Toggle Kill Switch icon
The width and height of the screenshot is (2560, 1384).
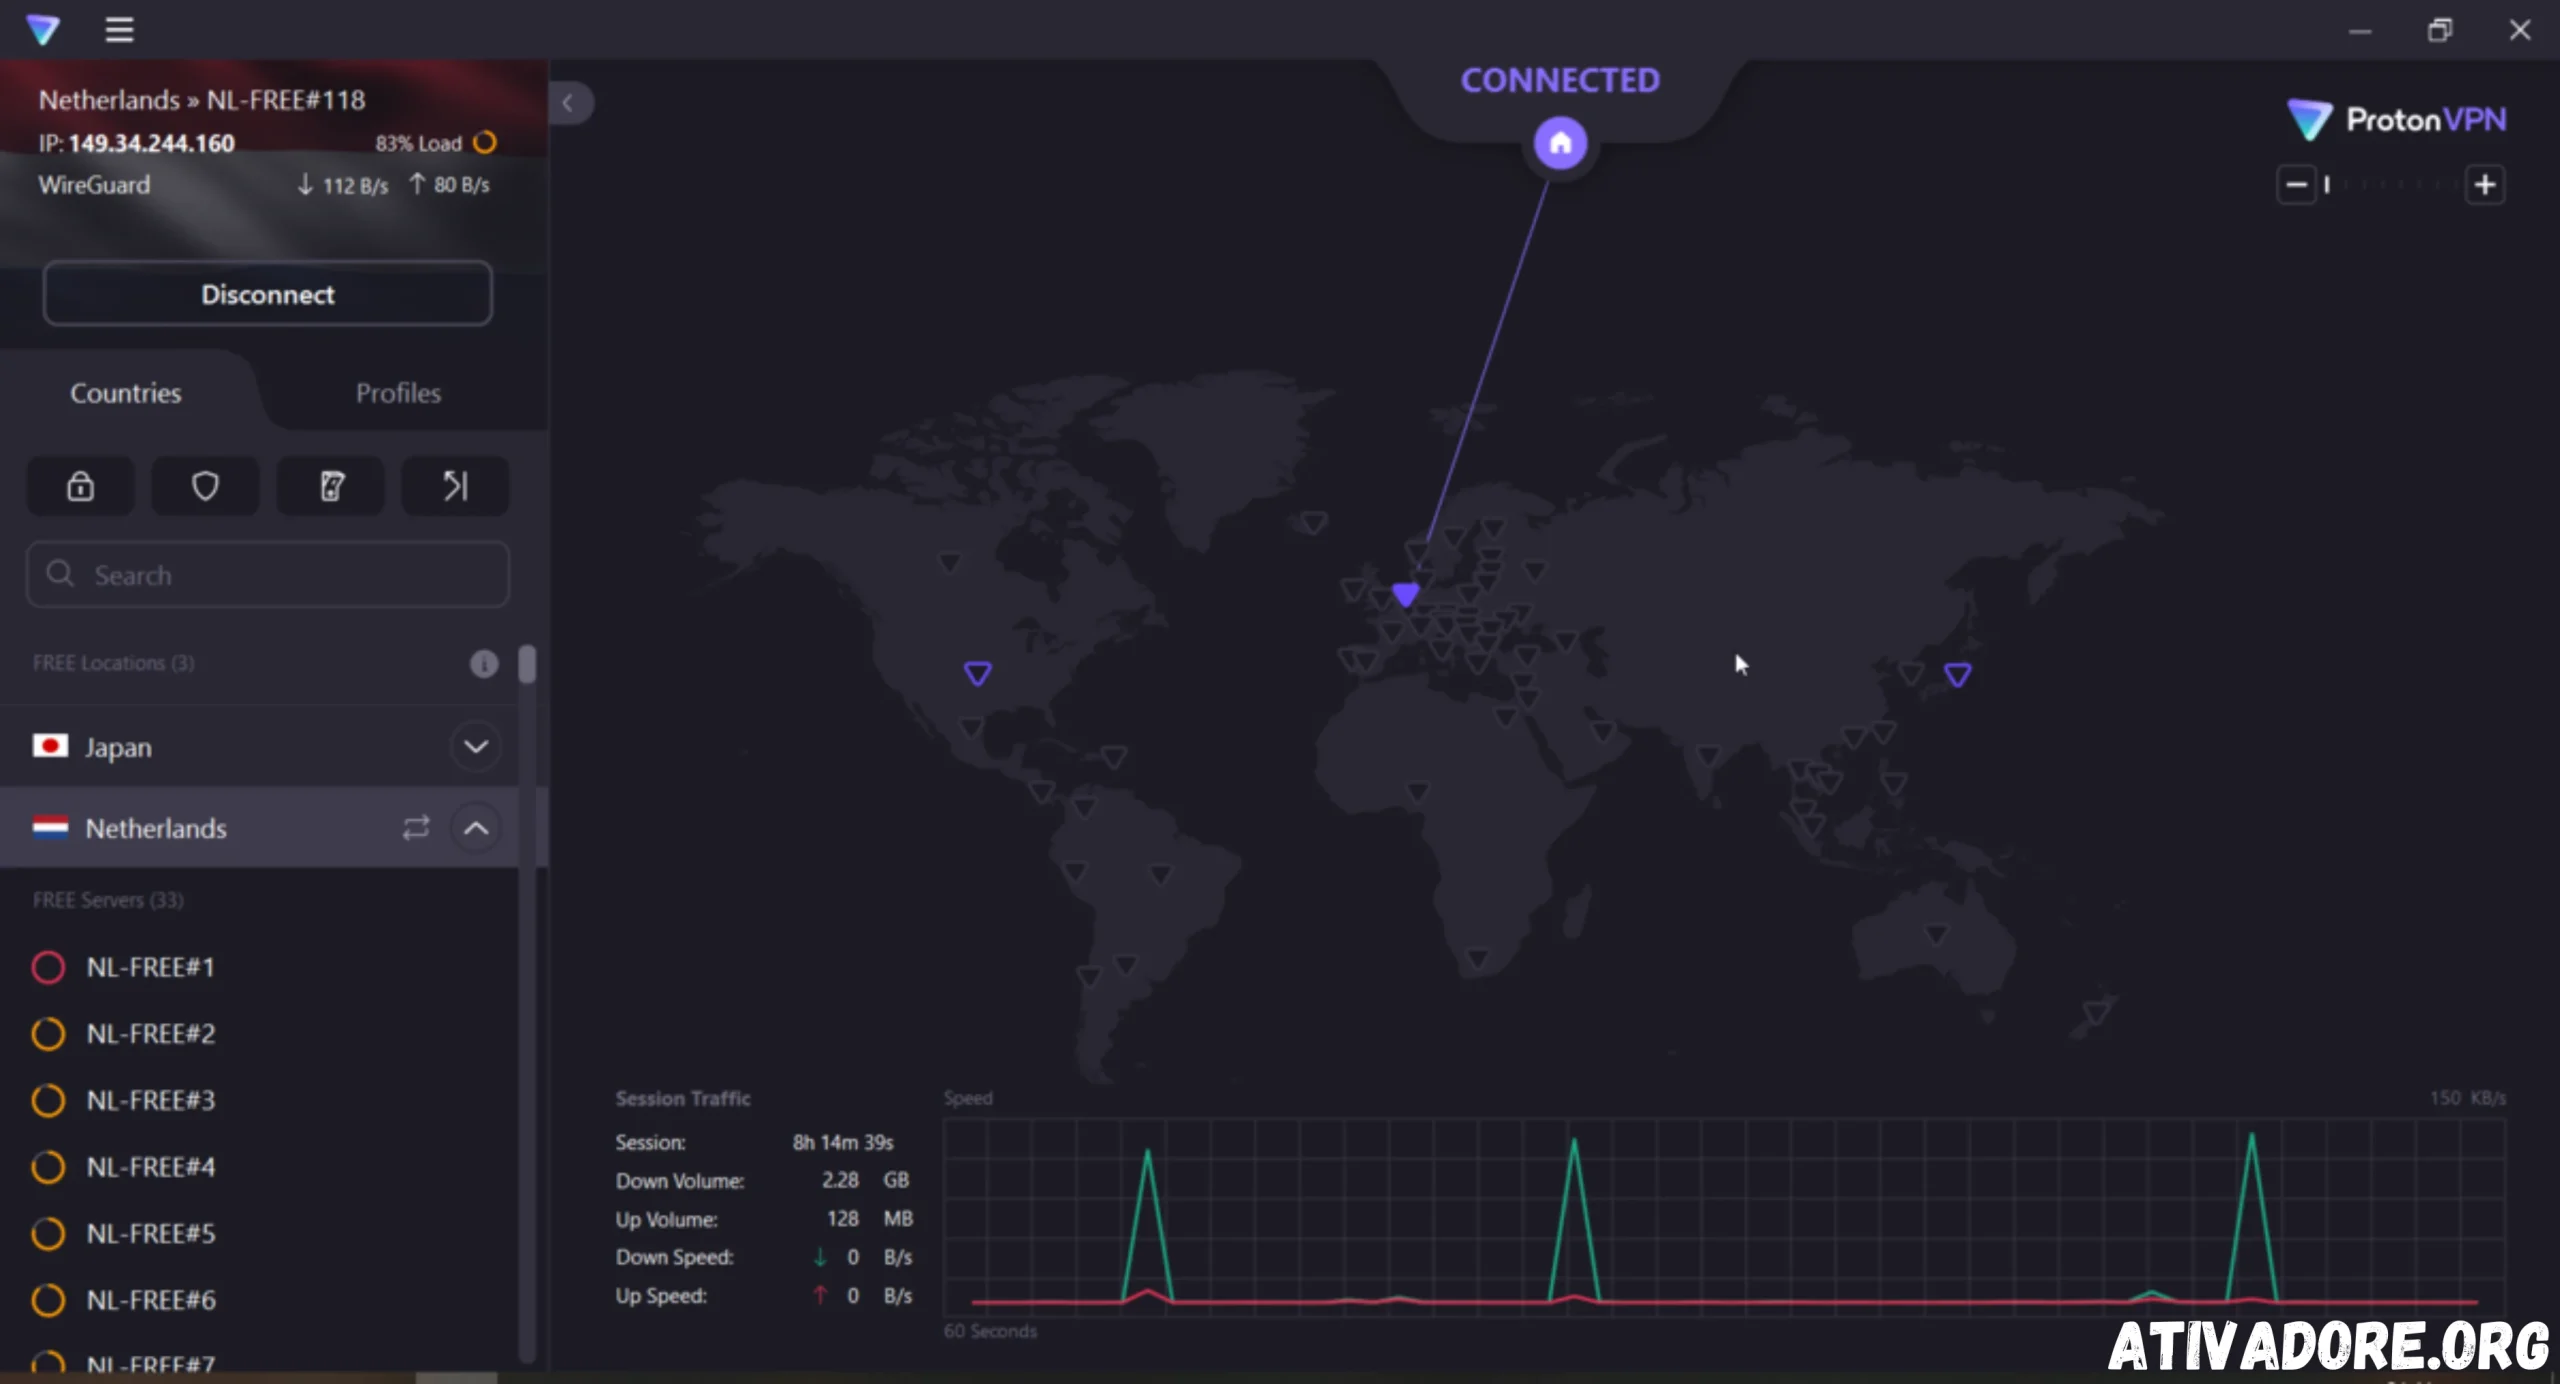coord(331,486)
